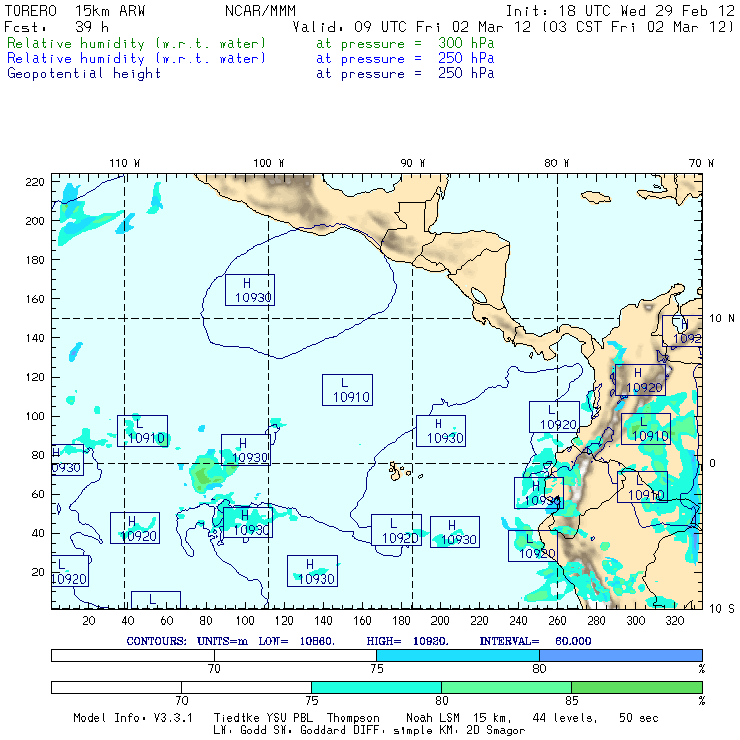The height and width of the screenshot is (740, 740).
Task: Click 'Thompson' in the model info
Action: [353, 718]
